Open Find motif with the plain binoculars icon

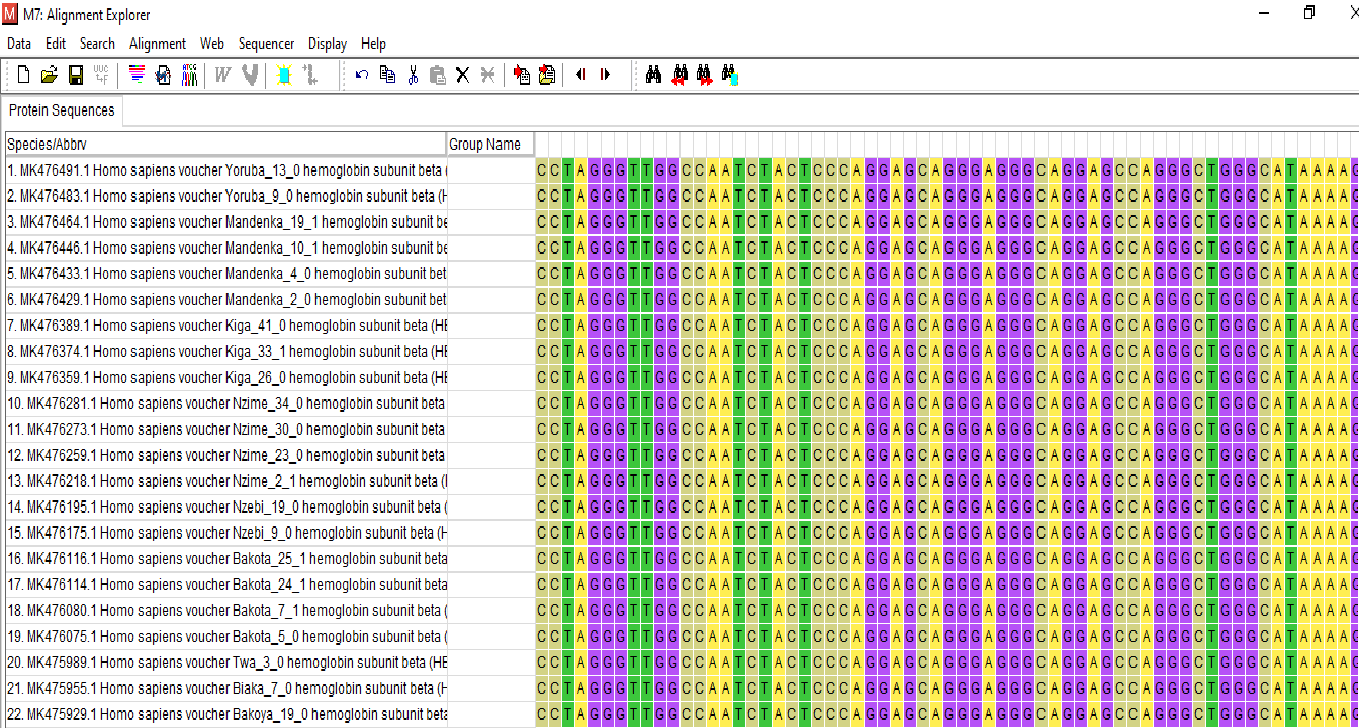click(653, 75)
